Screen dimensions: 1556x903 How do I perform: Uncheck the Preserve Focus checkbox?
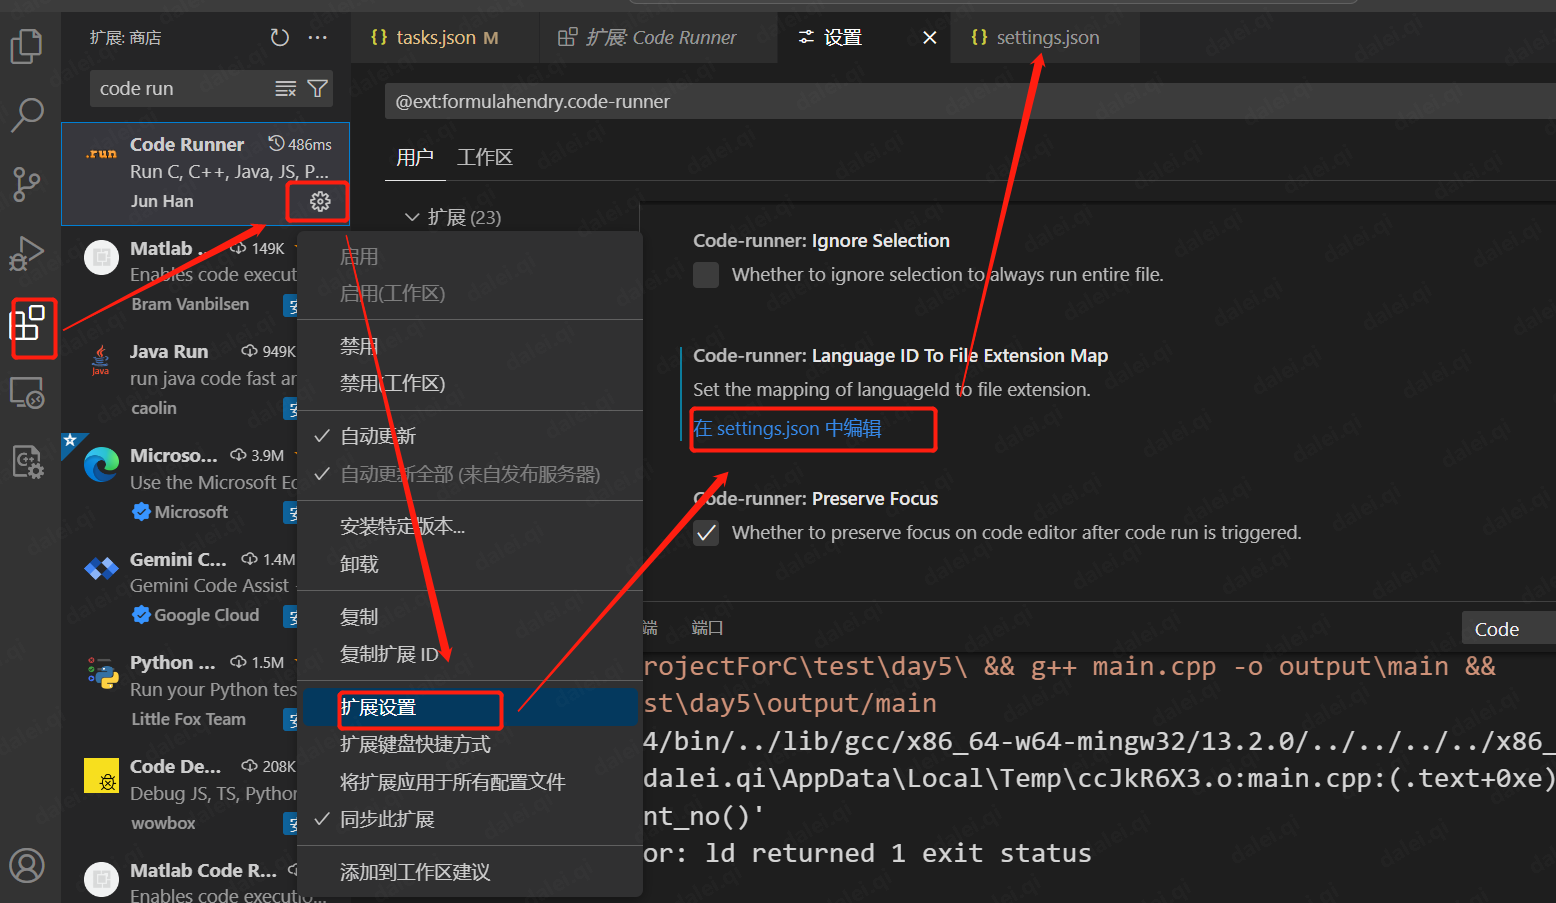coord(706,533)
